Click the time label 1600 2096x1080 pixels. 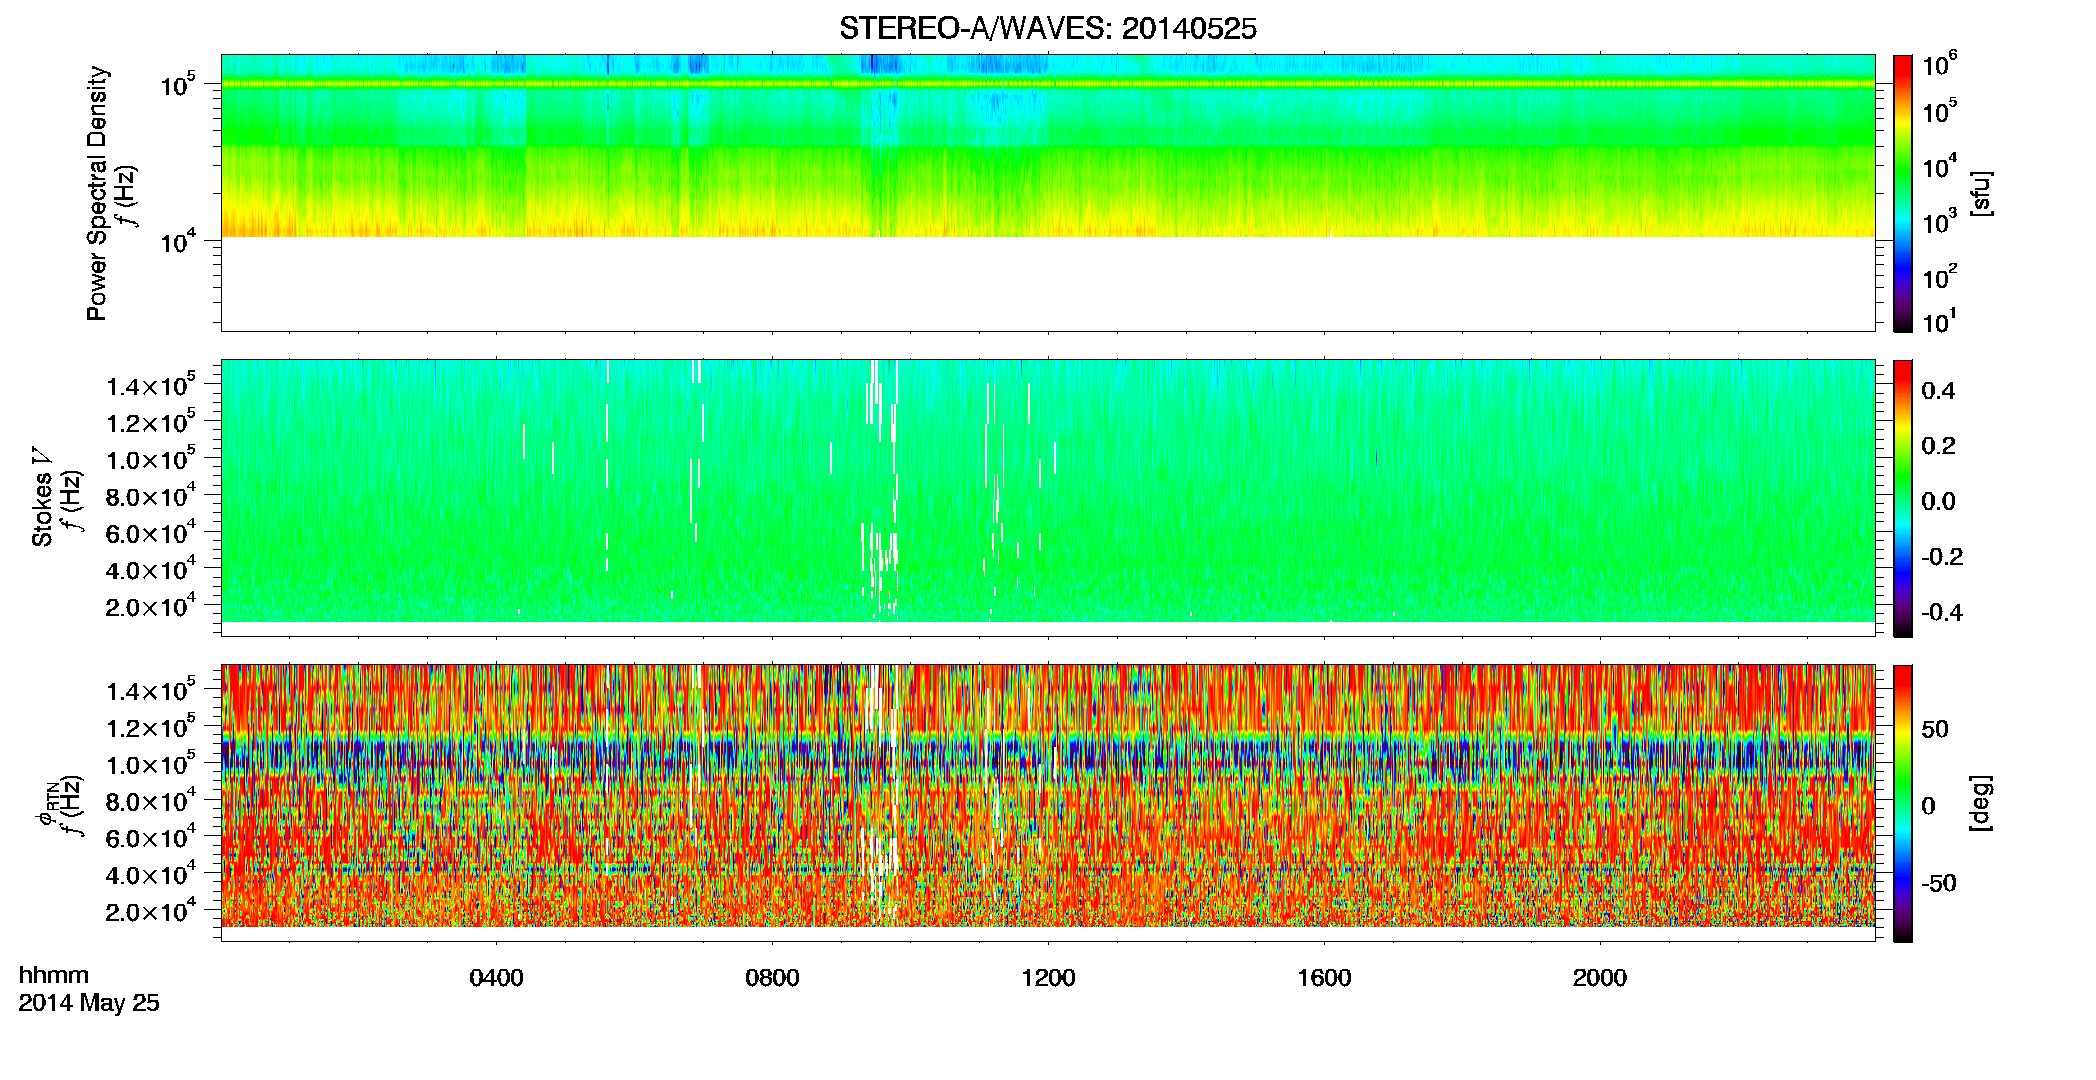coord(1324,978)
